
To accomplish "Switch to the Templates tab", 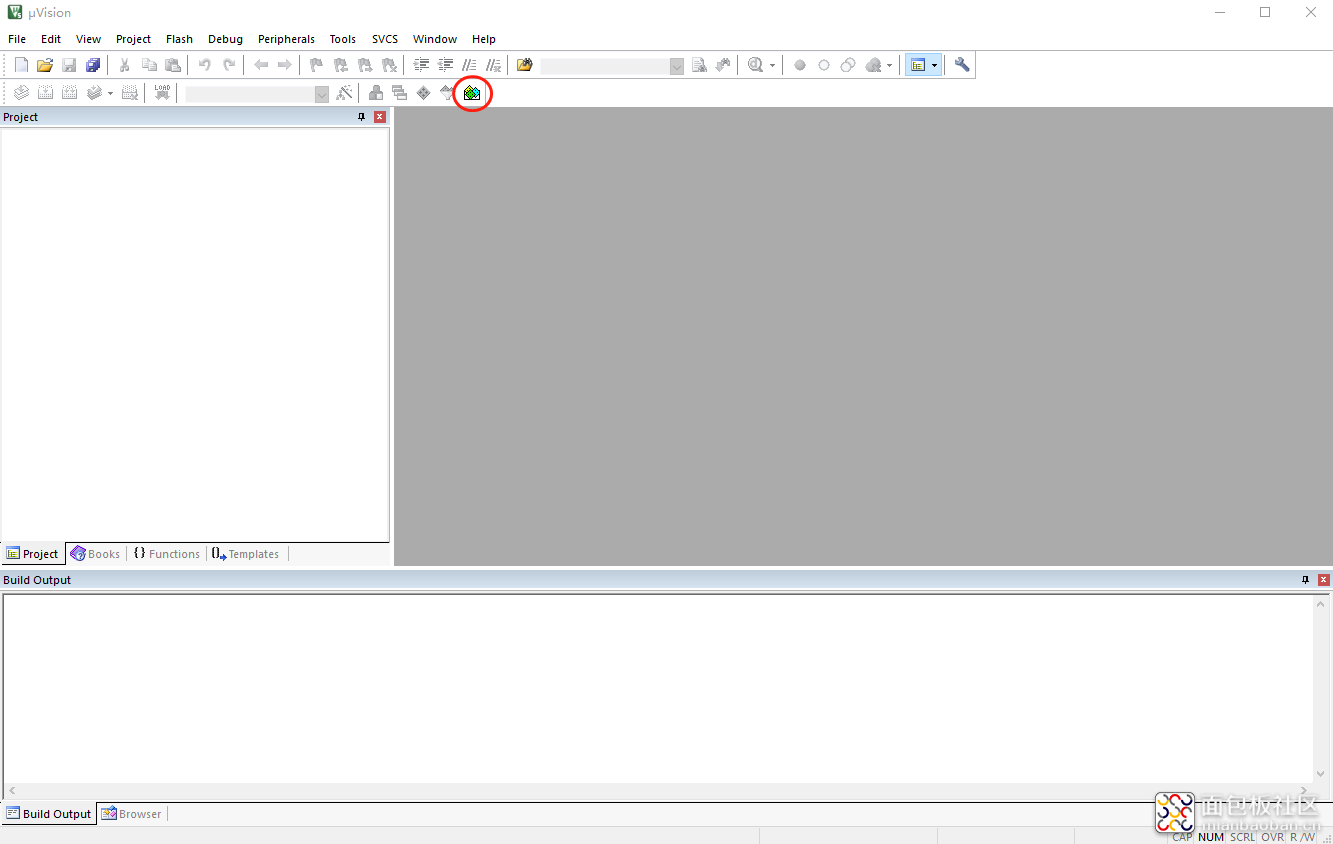I will click(x=246, y=554).
